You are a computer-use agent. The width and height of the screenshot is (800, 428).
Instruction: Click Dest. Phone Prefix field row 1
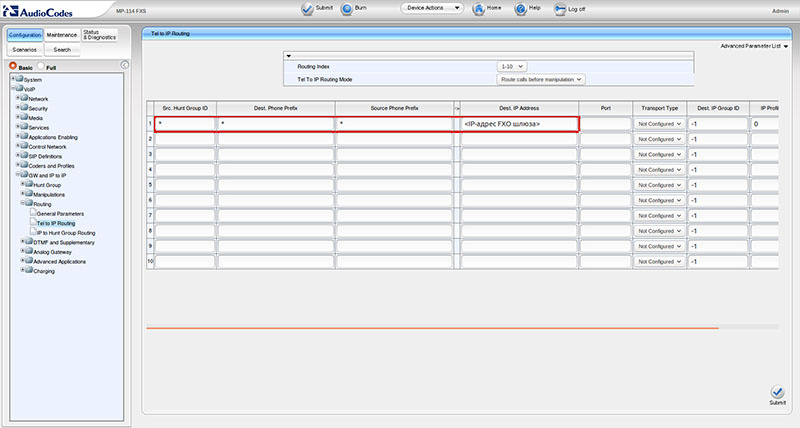pyautogui.click(x=276, y=124)
